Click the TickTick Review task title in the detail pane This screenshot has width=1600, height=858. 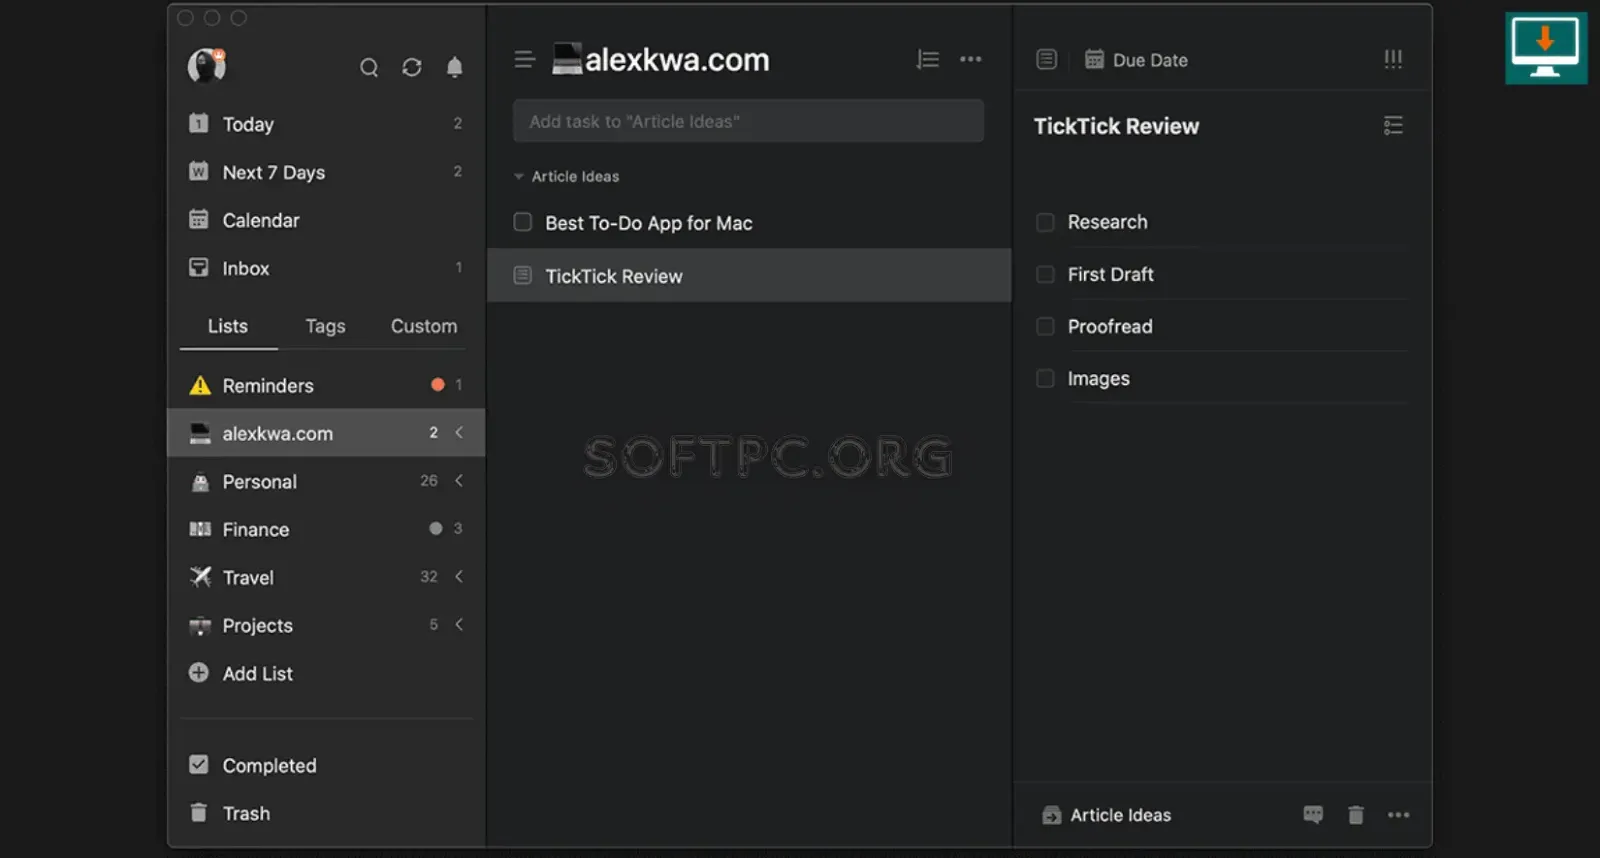[x=1116, y=126]
